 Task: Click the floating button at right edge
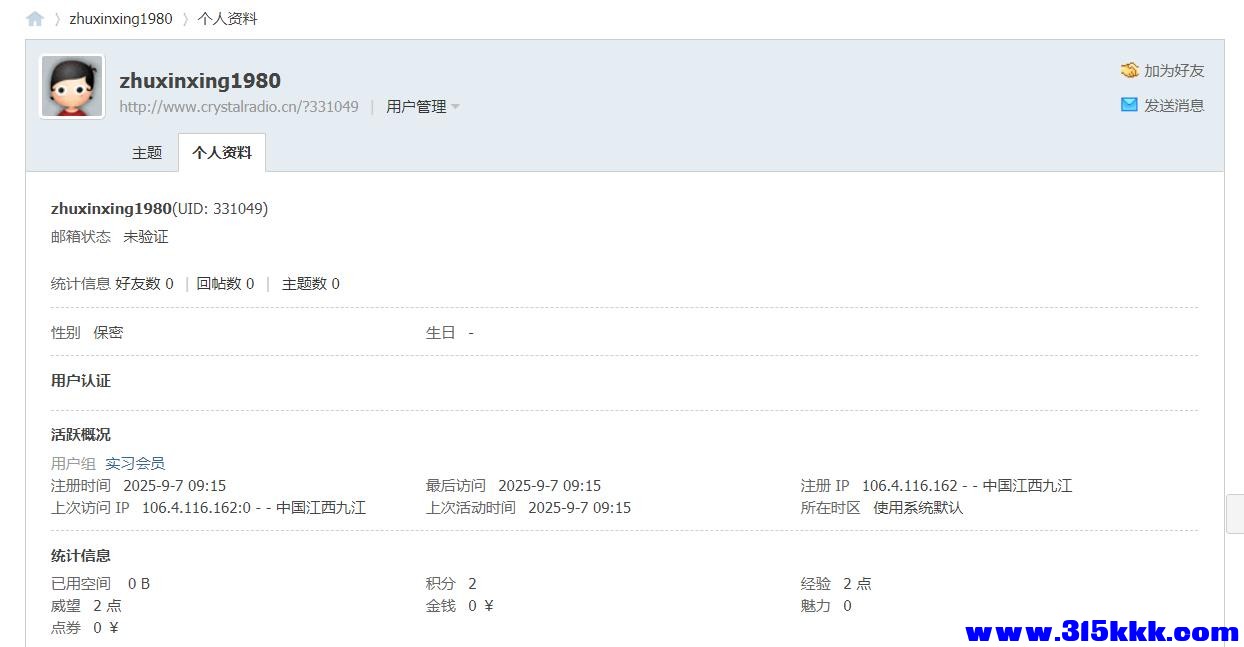pos(1235,514)
